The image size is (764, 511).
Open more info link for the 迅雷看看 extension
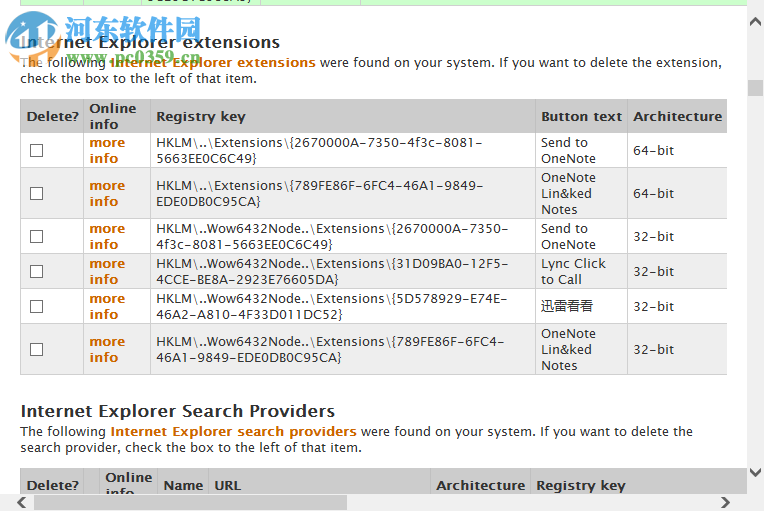tap(107, 307)
